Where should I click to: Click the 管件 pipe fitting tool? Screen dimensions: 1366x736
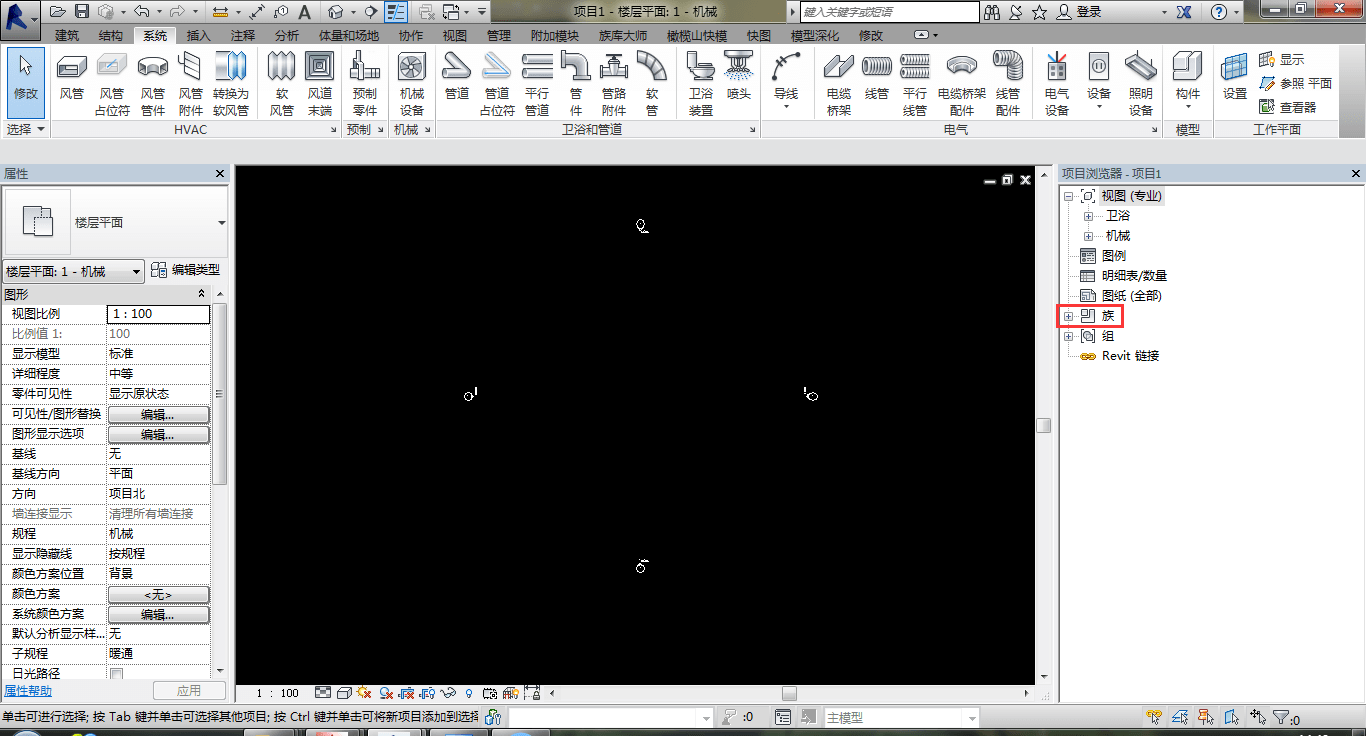575,83
